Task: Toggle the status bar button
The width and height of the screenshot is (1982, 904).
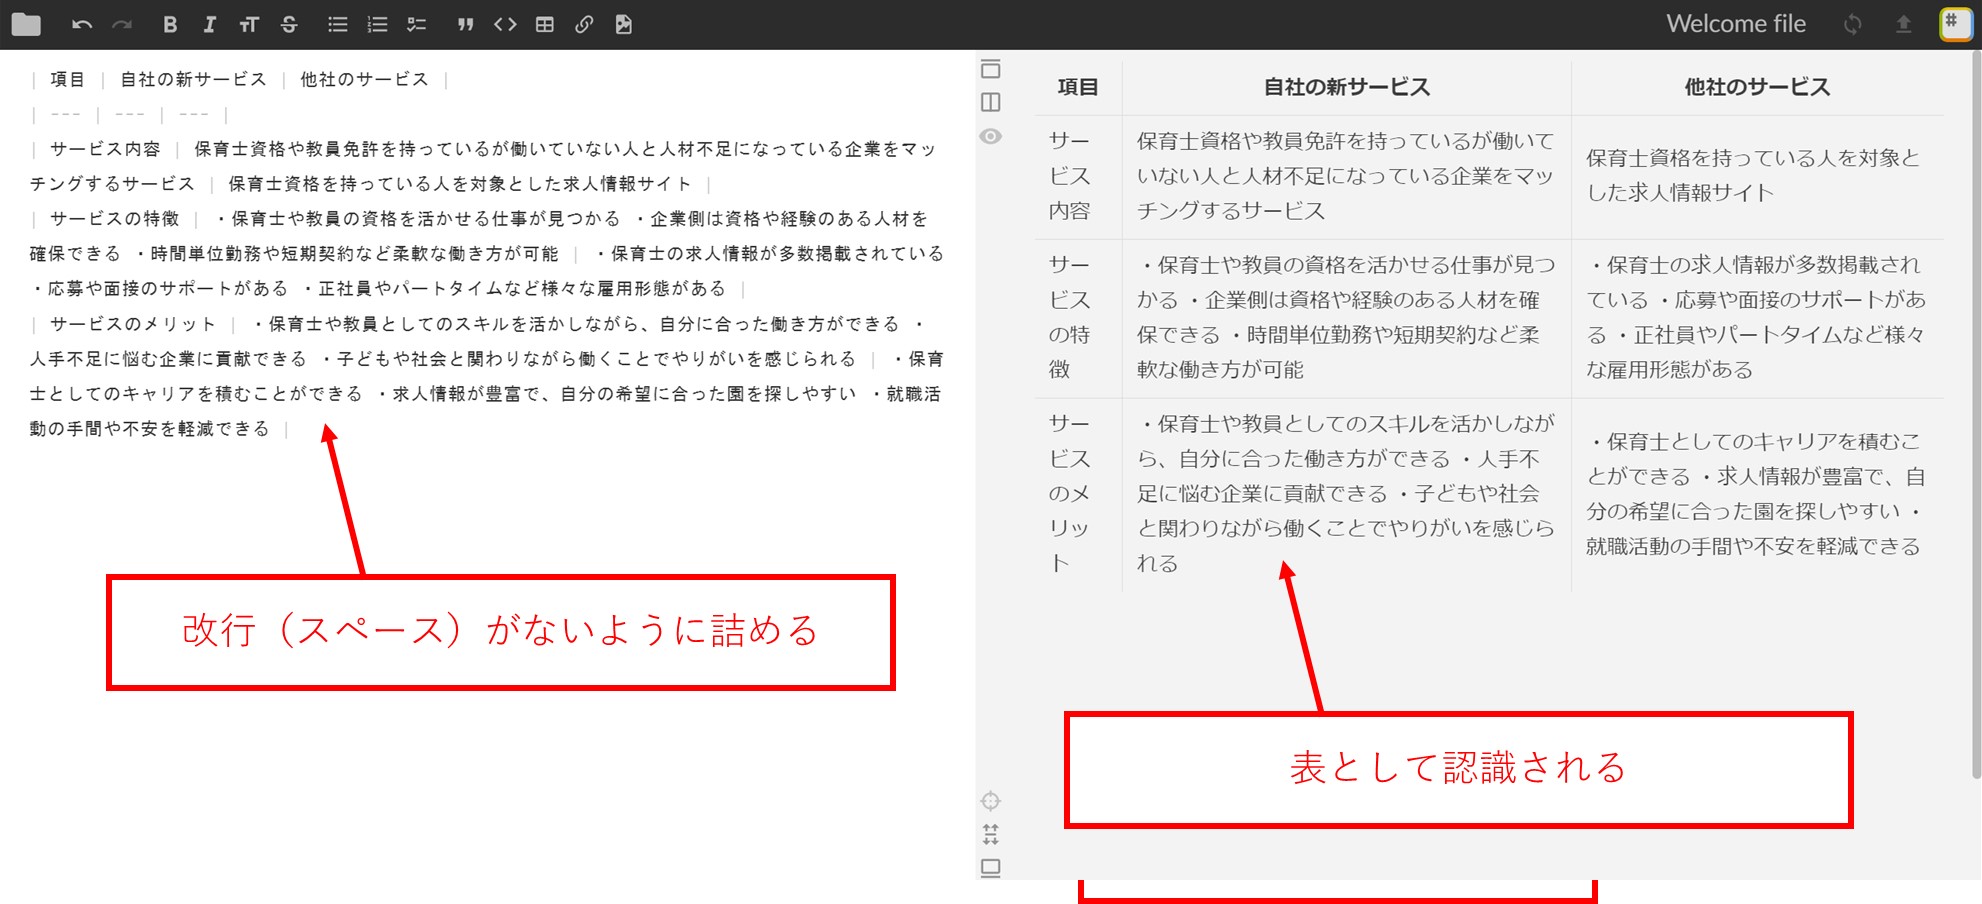Action: (x=991, y=868)
